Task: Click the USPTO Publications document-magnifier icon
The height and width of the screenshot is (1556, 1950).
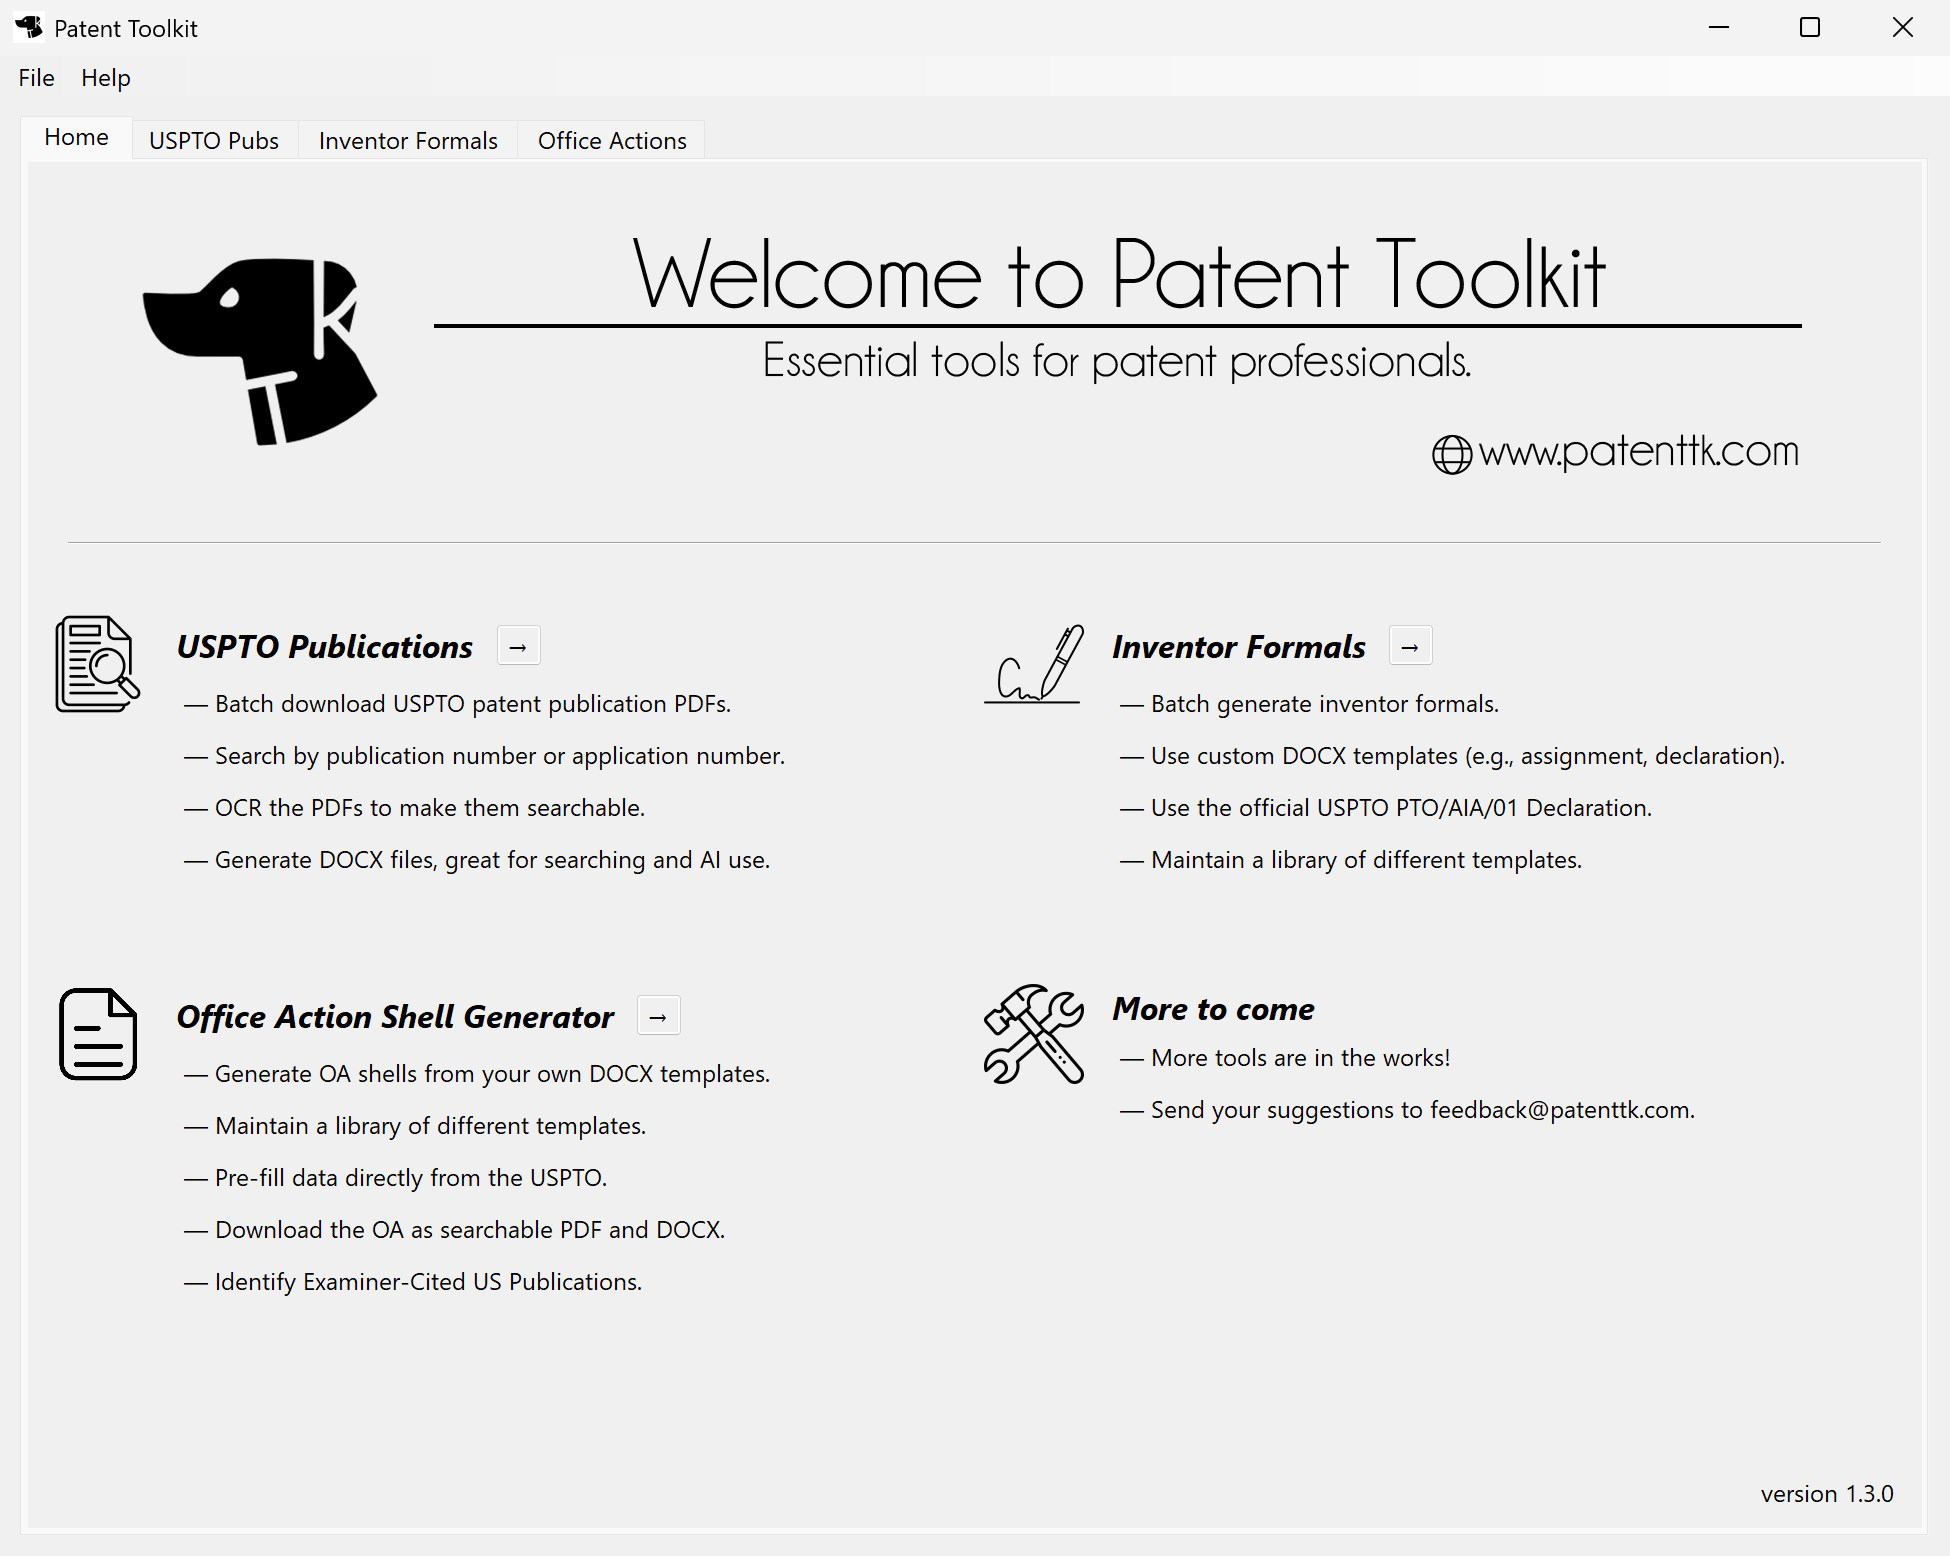Action: [97, 663]
